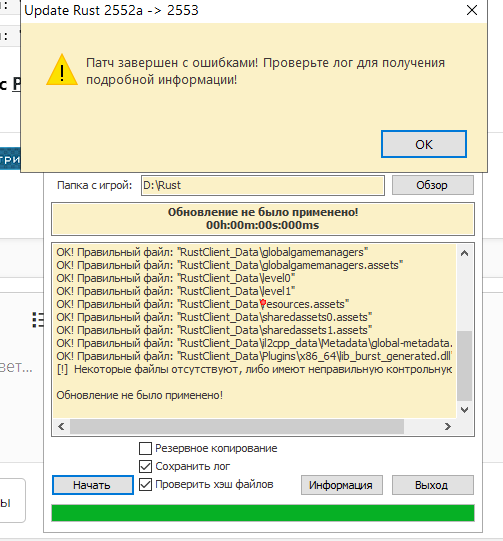503x541 pixels.
Task: Close the Update Rust error dialog
Action: tap(472, 10)
